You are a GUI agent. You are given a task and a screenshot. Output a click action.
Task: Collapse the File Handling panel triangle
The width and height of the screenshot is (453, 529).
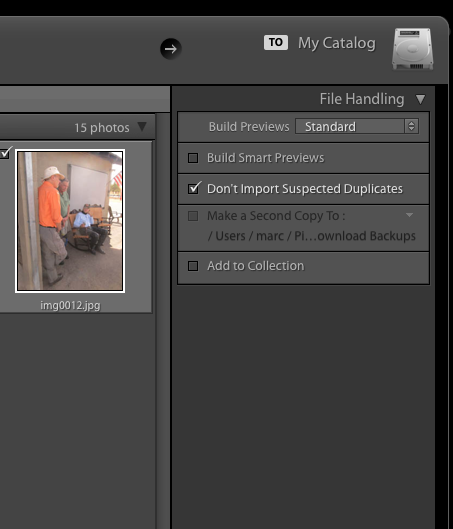tap(420, 99)
